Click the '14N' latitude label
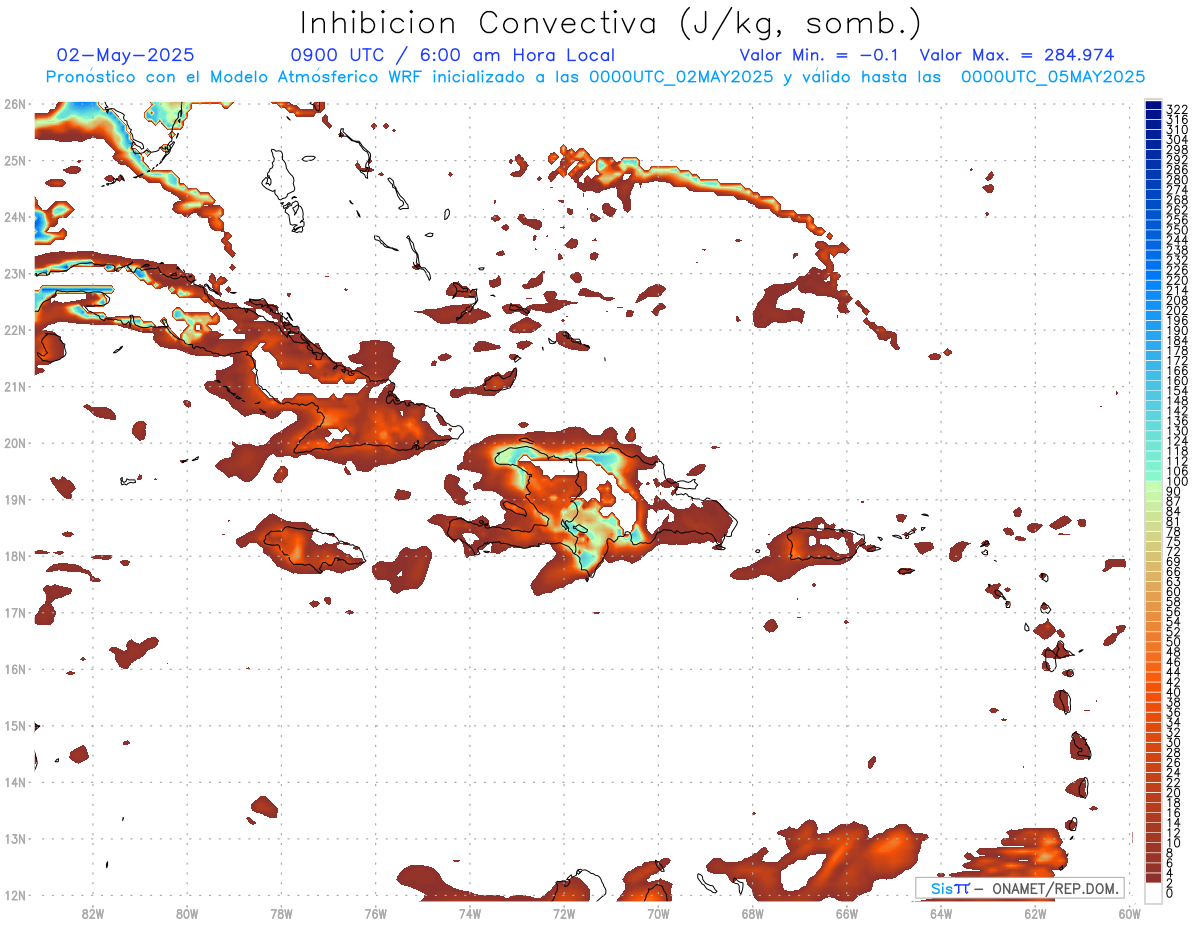The image size is (1200, 927). [x=15, y=782]
